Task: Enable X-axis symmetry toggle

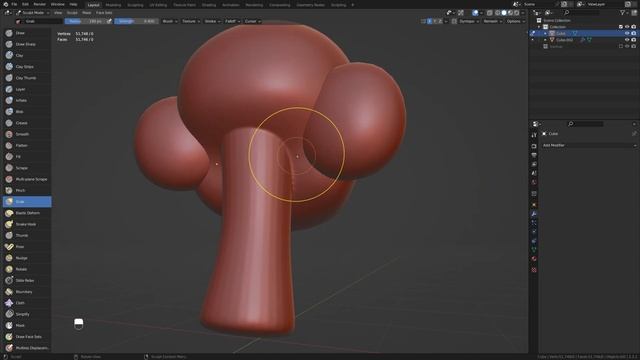Action: (x=429, y=21)
